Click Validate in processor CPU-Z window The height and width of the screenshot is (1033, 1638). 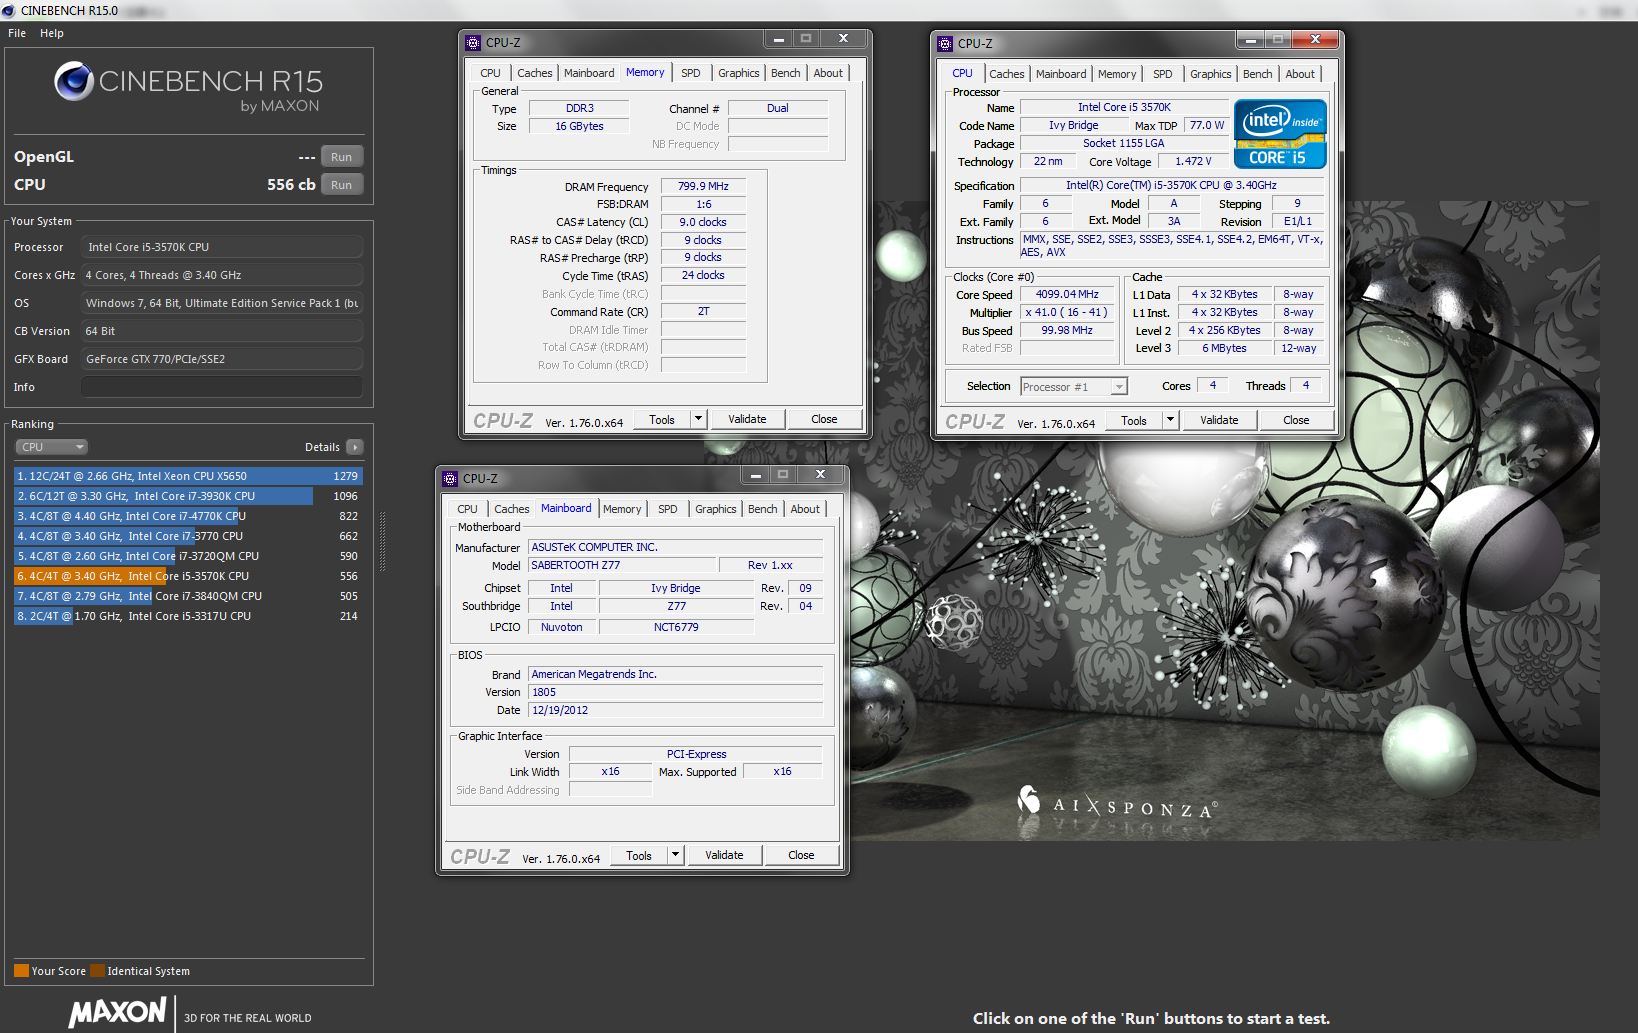pyautogui.click(x=1219, y=421)
